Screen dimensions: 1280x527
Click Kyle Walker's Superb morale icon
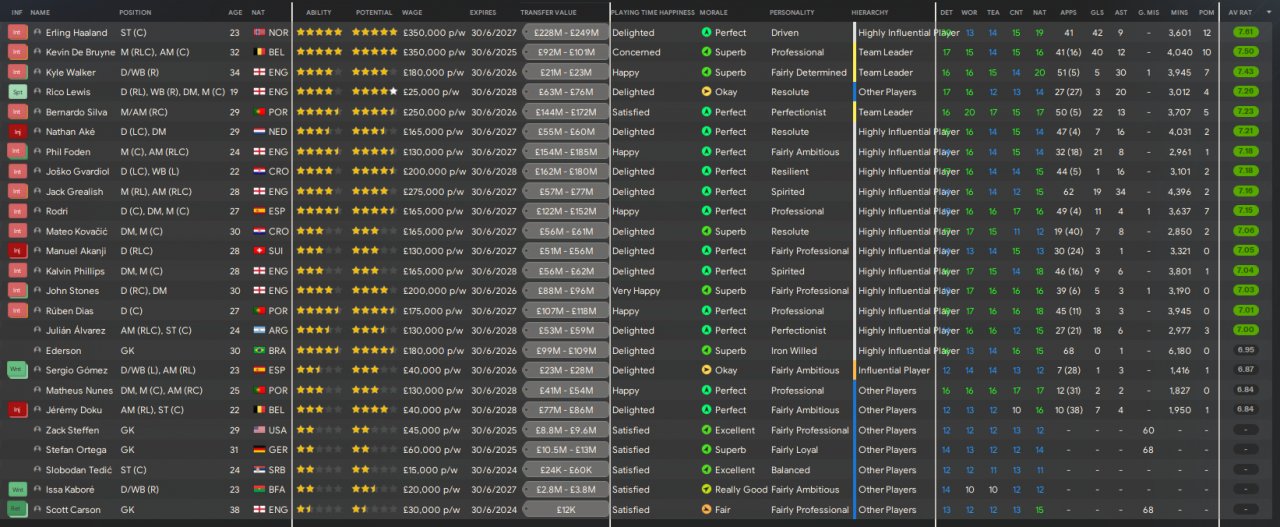tap(706, 72)
